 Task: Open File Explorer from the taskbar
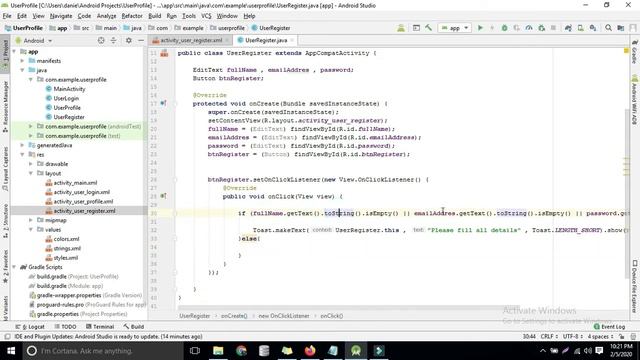[218, 351]
